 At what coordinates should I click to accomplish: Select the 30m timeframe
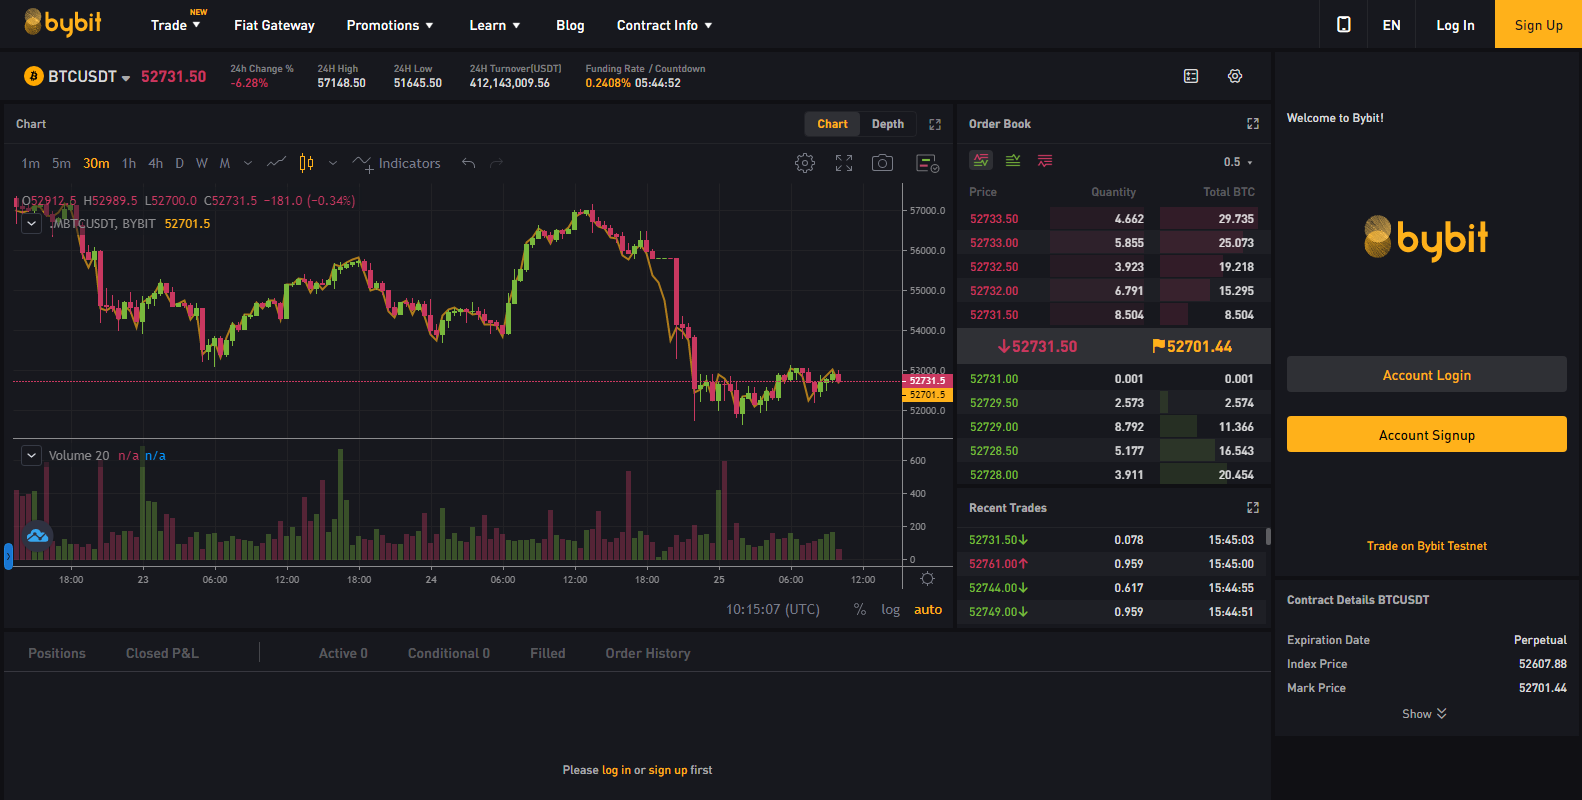[96, 163]
